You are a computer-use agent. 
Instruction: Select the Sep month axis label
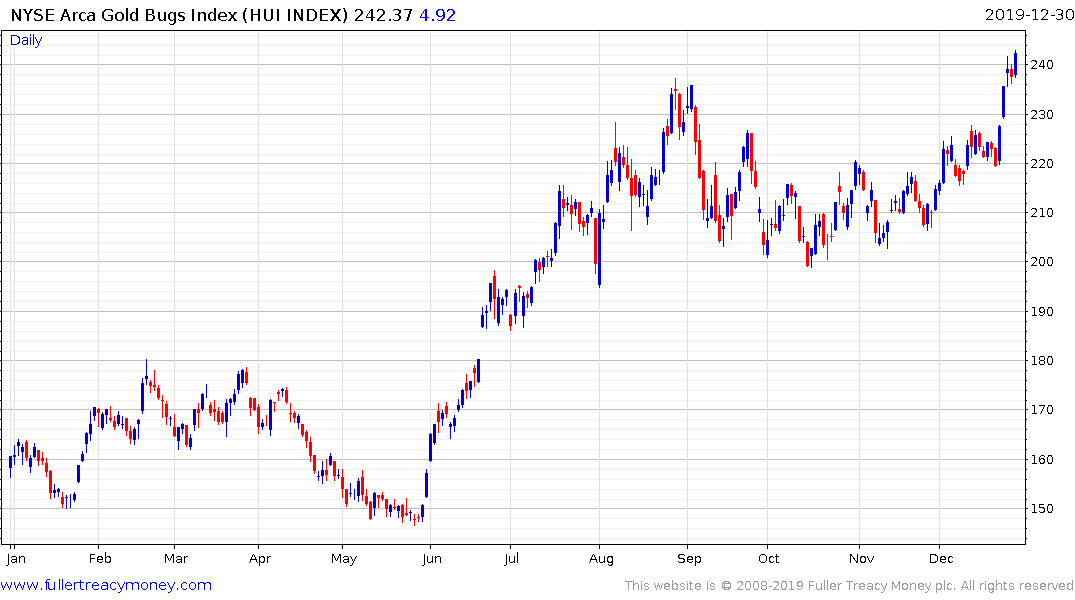pyautogui.click(x=689, y=559)
